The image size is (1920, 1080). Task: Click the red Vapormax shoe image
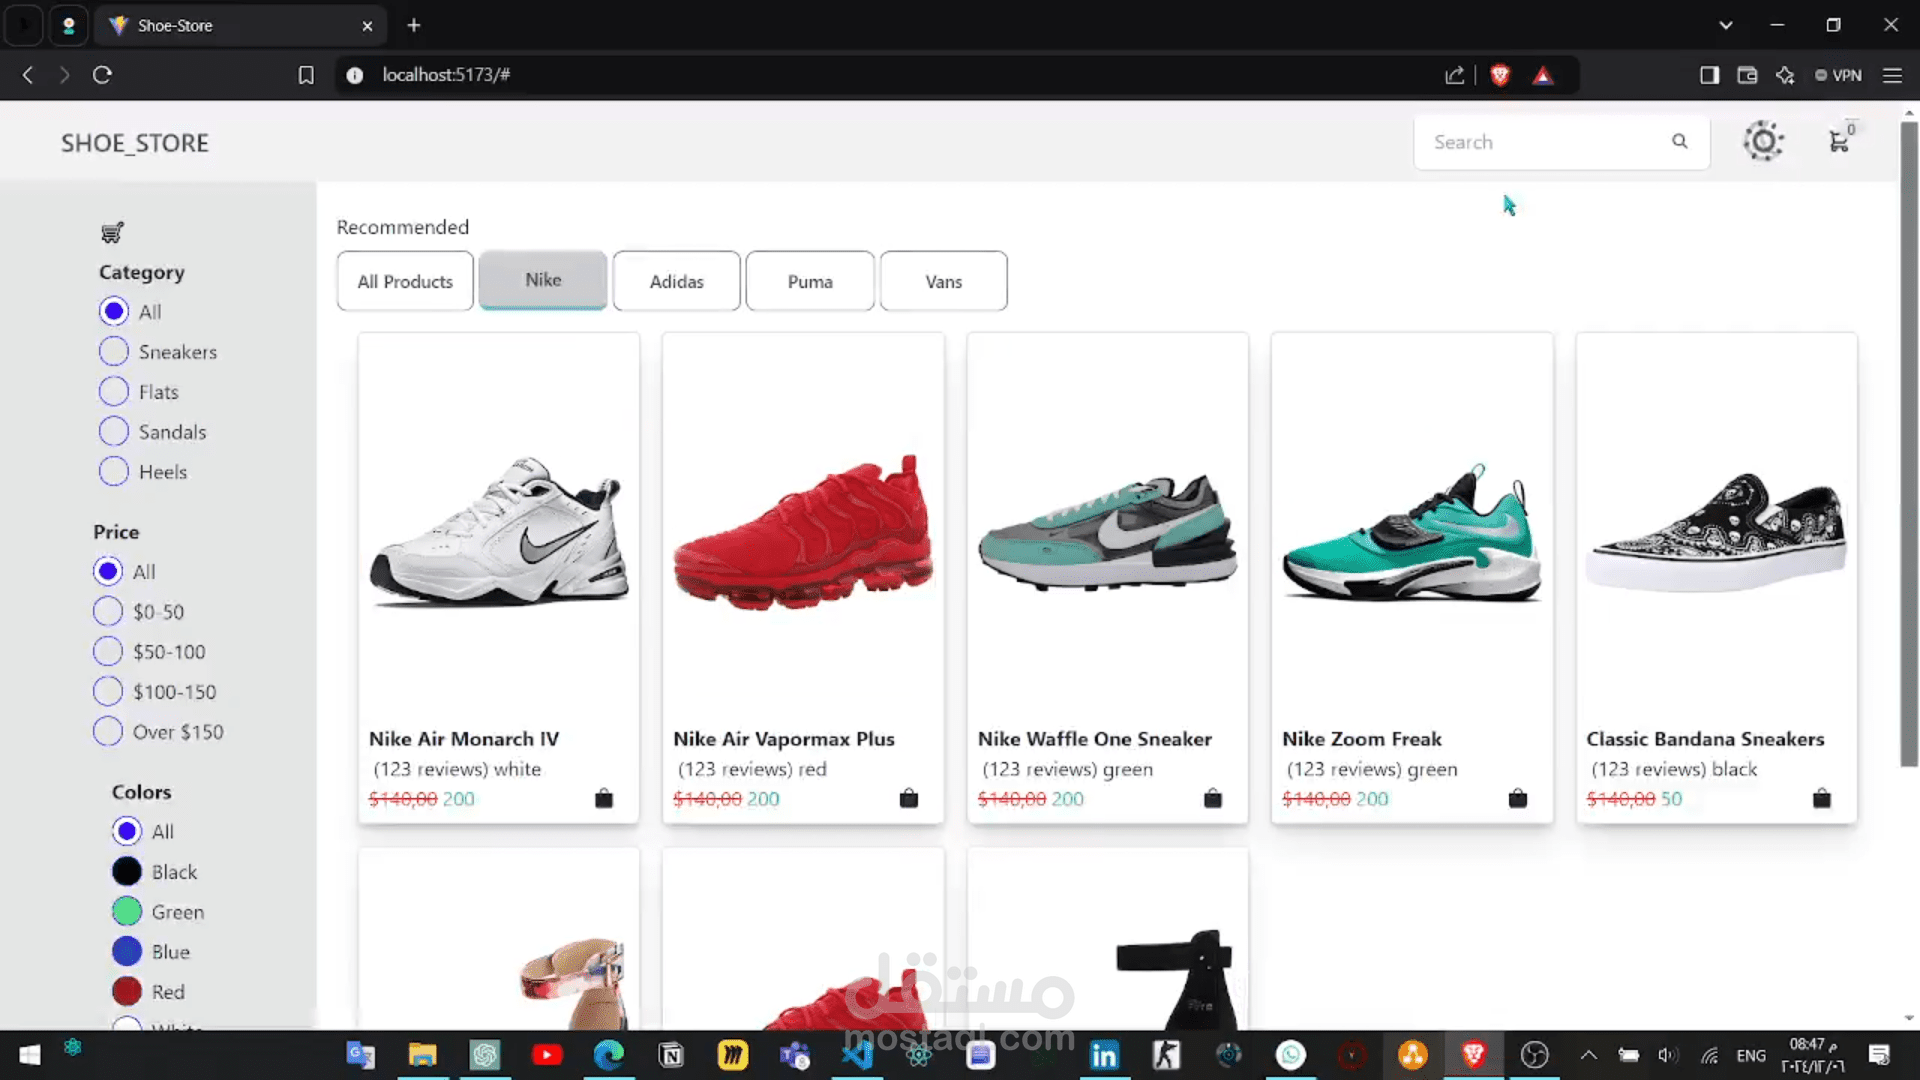[x=803, y=532]
